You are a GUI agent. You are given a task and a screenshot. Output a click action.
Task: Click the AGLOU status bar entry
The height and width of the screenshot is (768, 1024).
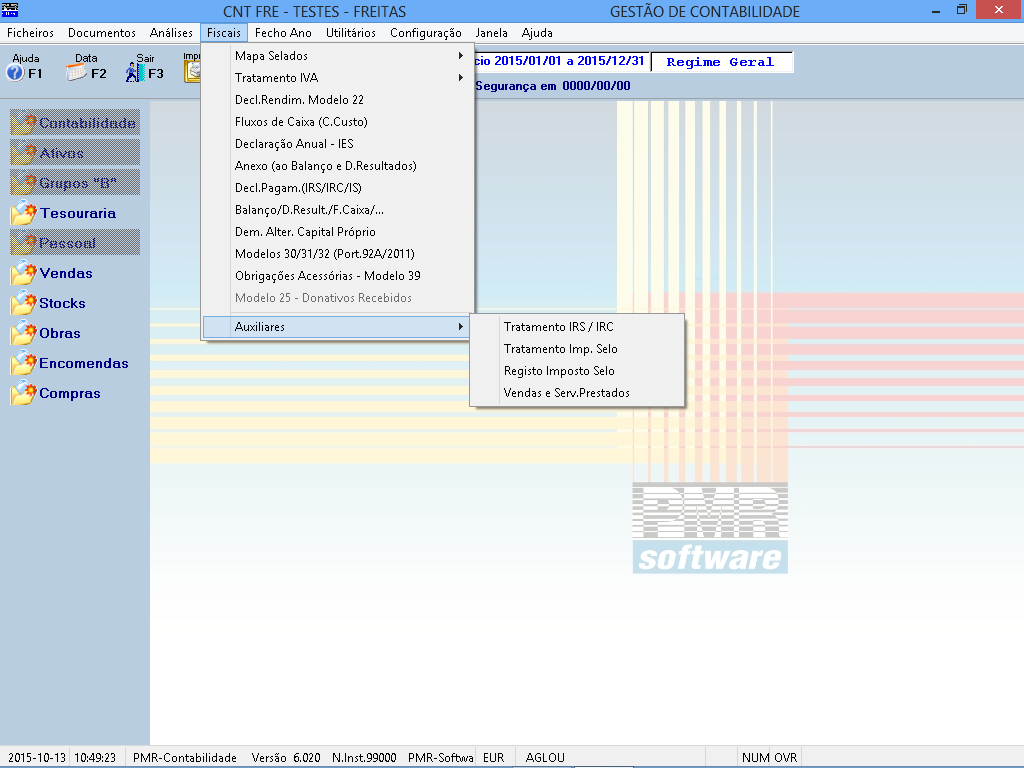(545, 758)
